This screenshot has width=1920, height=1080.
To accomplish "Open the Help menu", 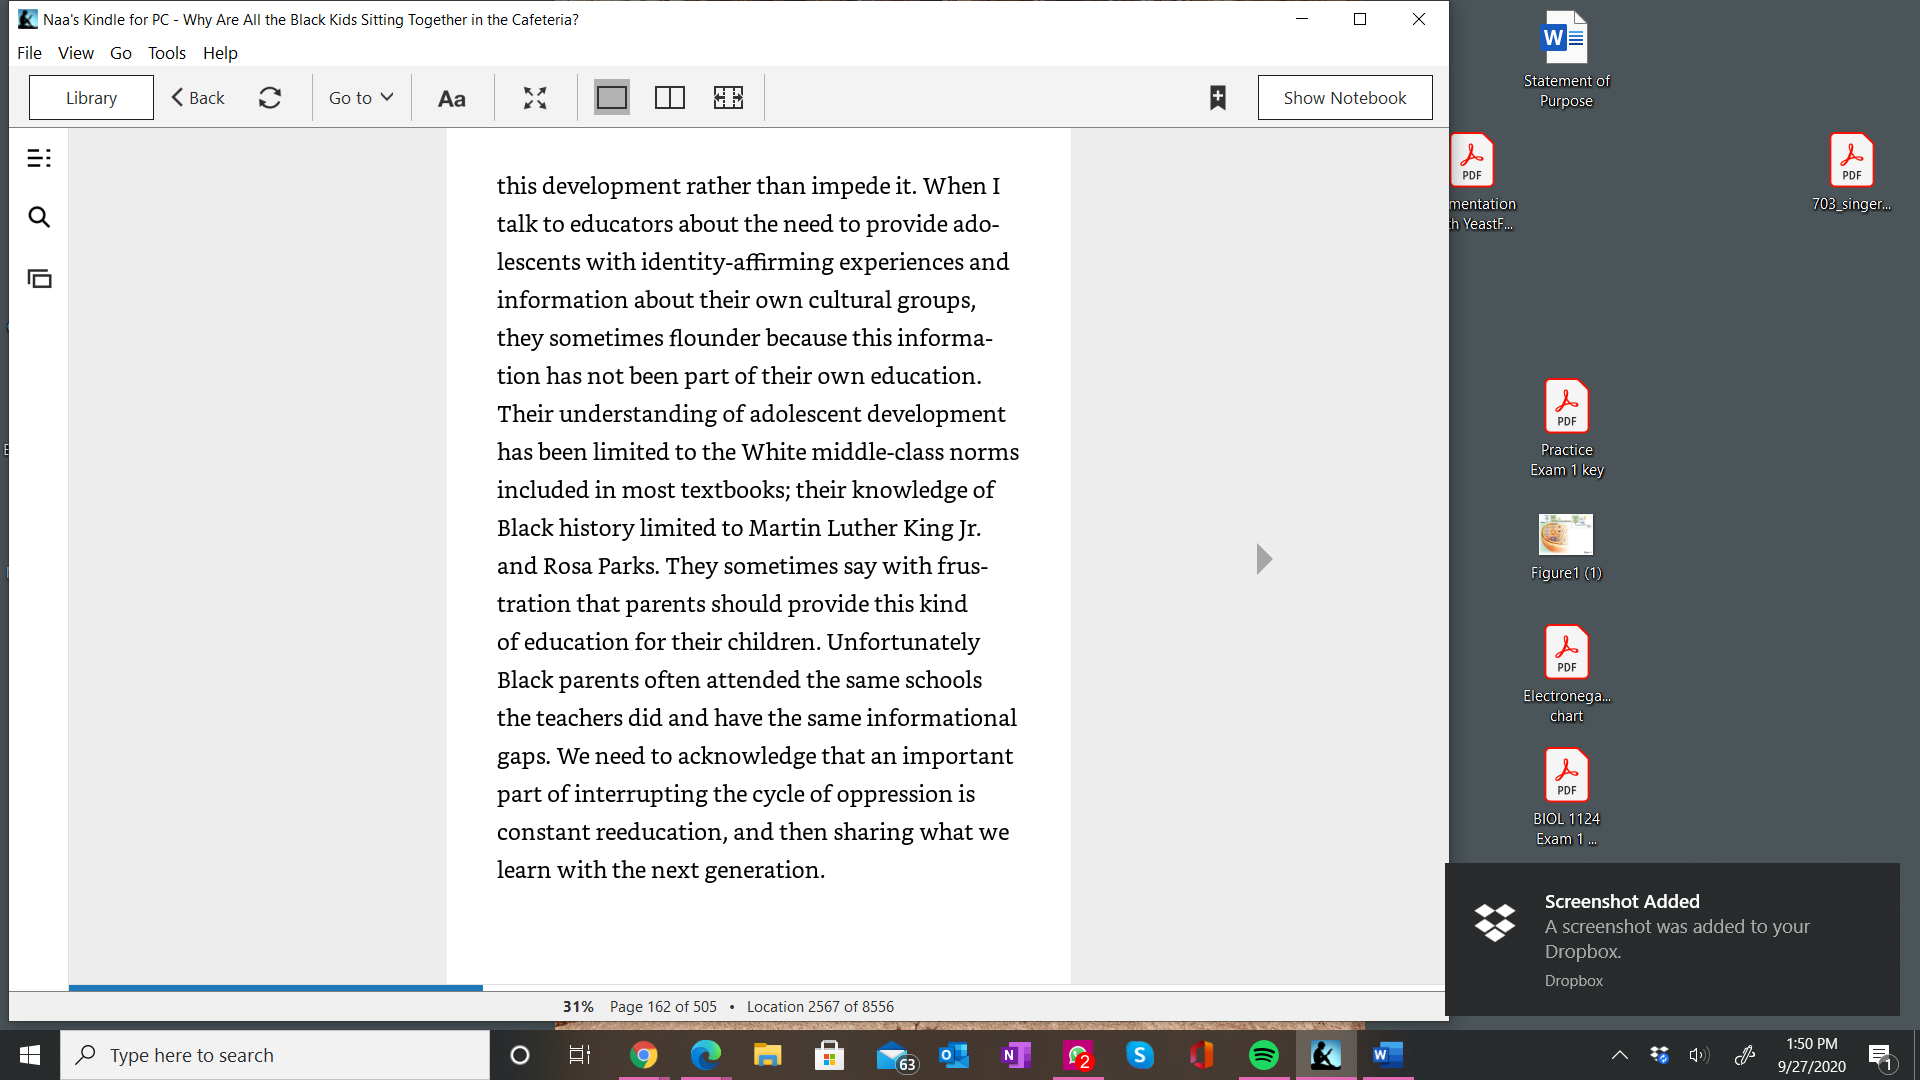I will coord(220,53).
